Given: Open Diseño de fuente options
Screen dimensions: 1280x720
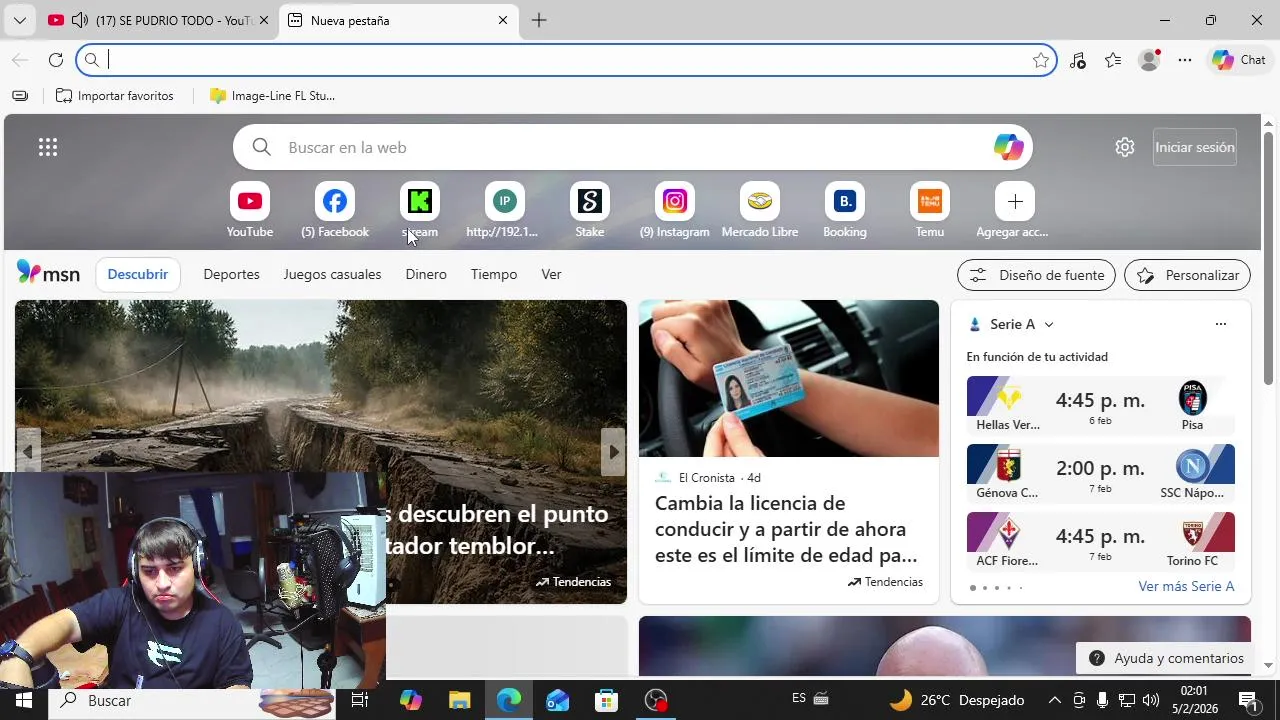Looking at the screenshot, I should (x=1036, y=275).
